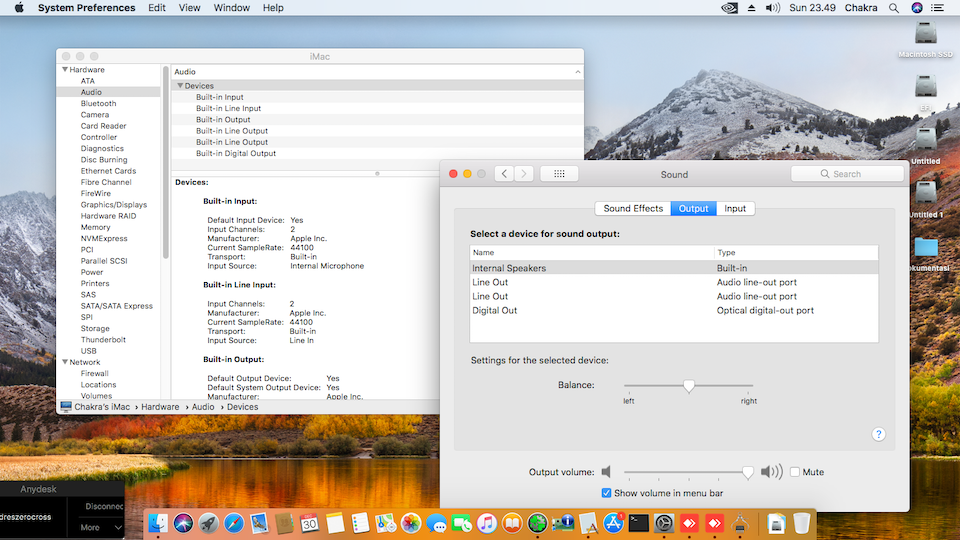Switch to Sound Effects tab
The height and width of the screenshot is (540, 960).
pyautogui.click(x=633, y=208)
